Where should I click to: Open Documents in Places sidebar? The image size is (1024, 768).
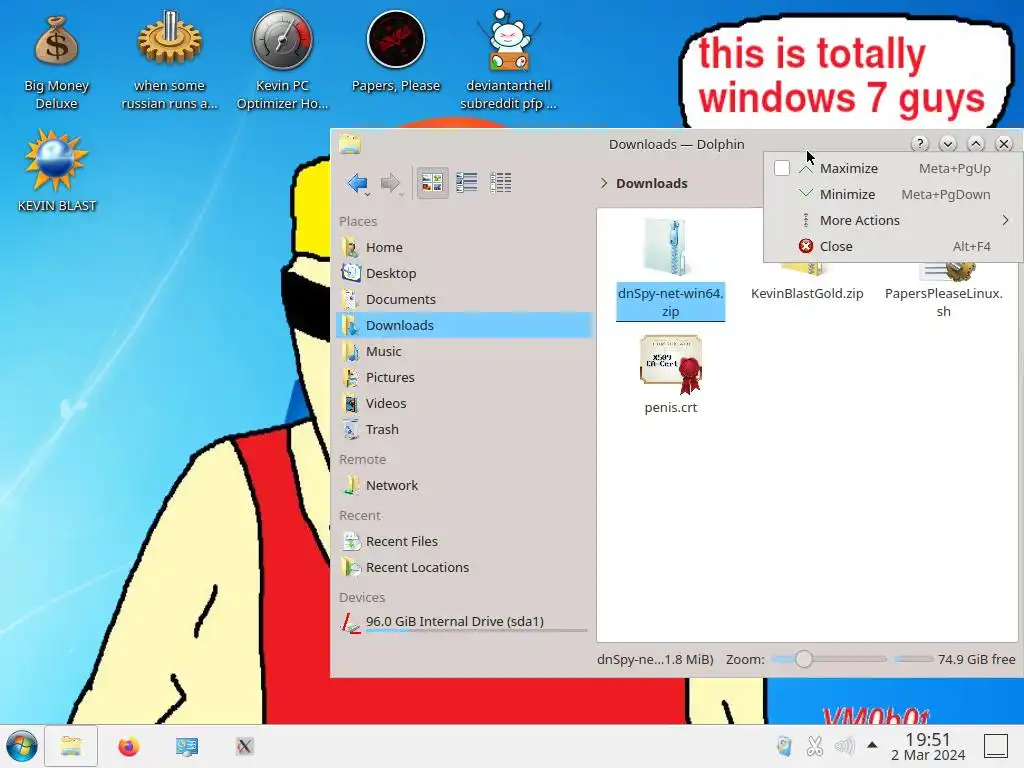point(464,300)
